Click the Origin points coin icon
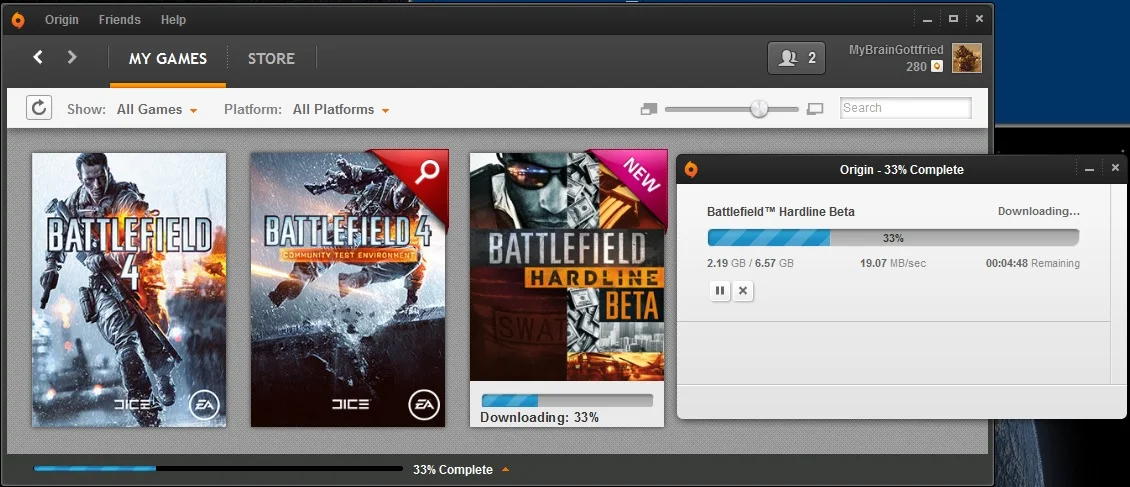Image resolution: width=1130 pixels, height=487 pixels. click(936, 66)
